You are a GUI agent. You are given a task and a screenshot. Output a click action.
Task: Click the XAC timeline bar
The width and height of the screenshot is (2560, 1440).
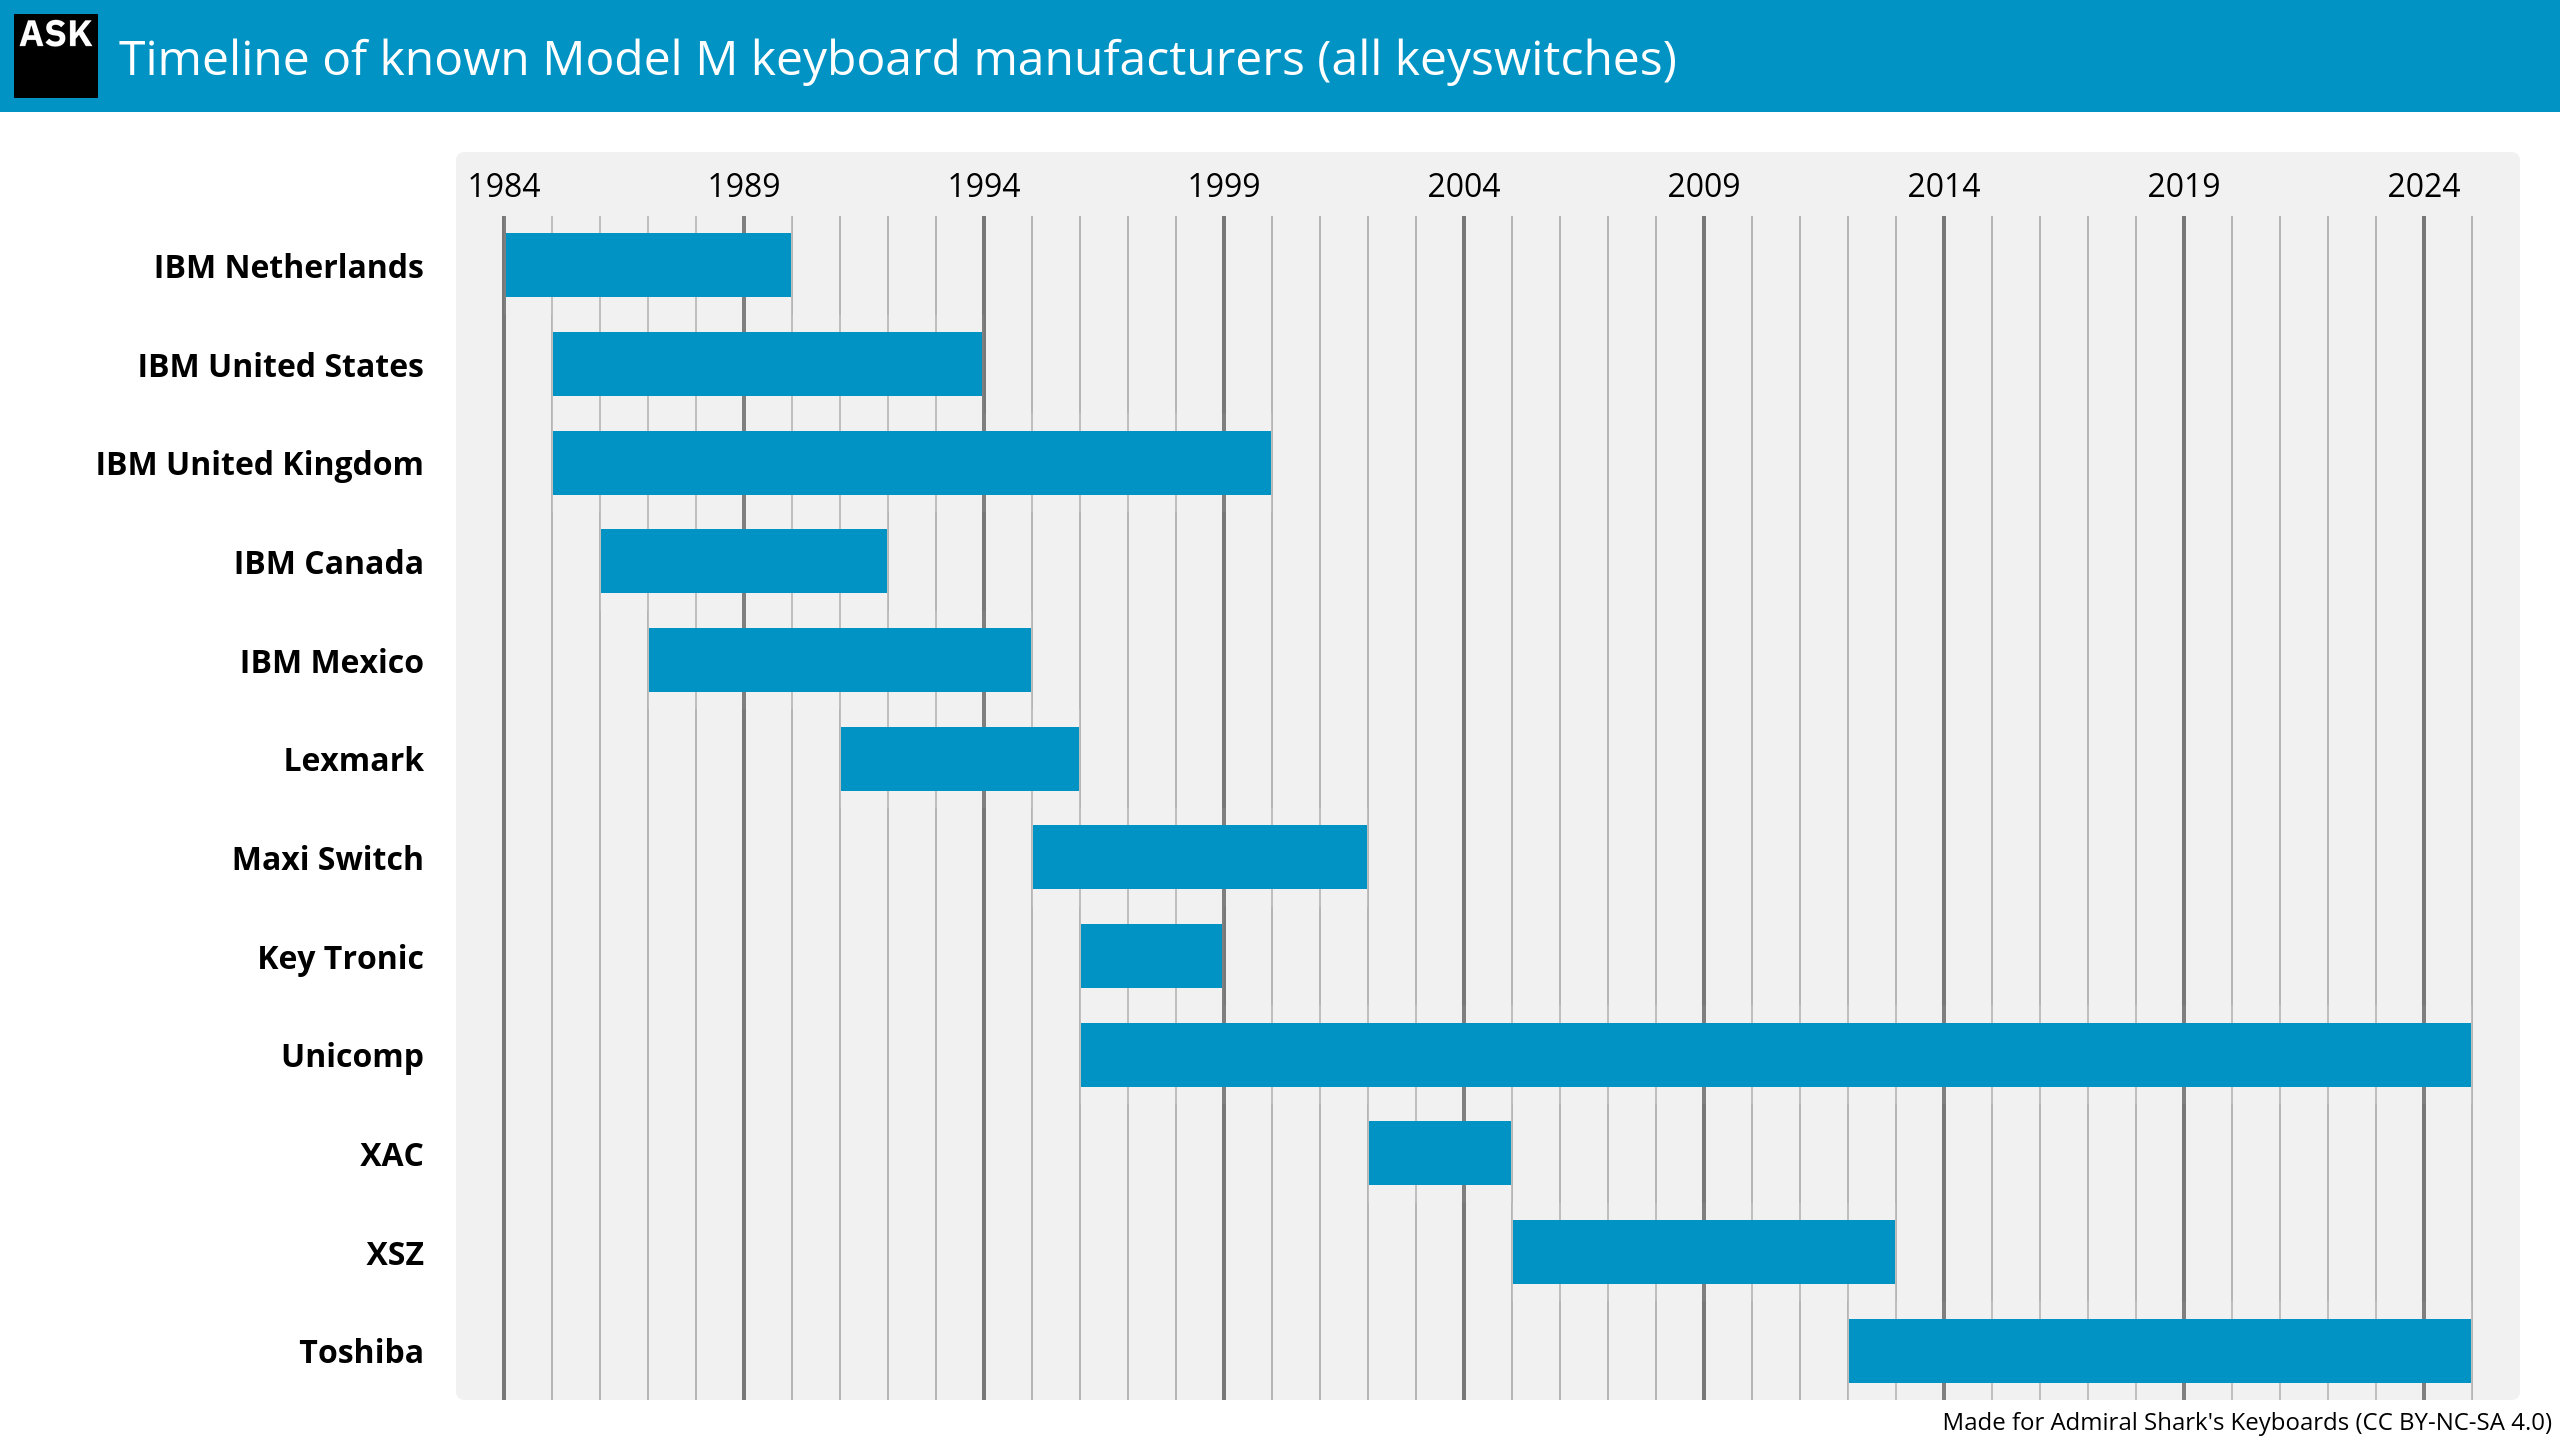click(1440, 1153)
